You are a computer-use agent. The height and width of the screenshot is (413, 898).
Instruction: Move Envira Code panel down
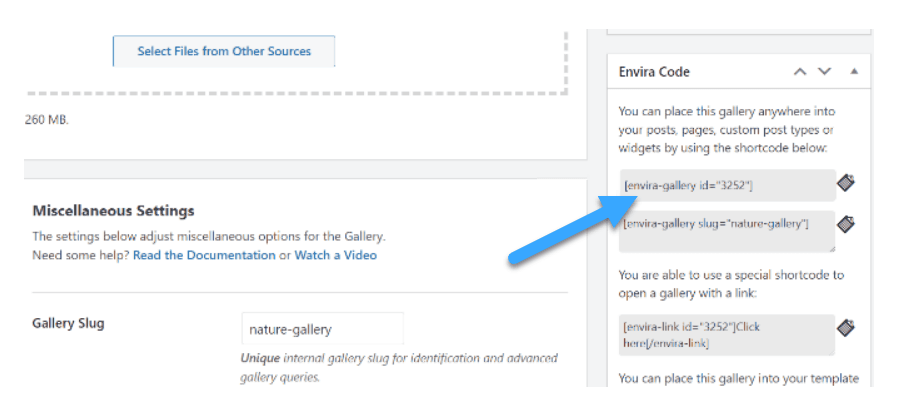(x=824, y=72)
